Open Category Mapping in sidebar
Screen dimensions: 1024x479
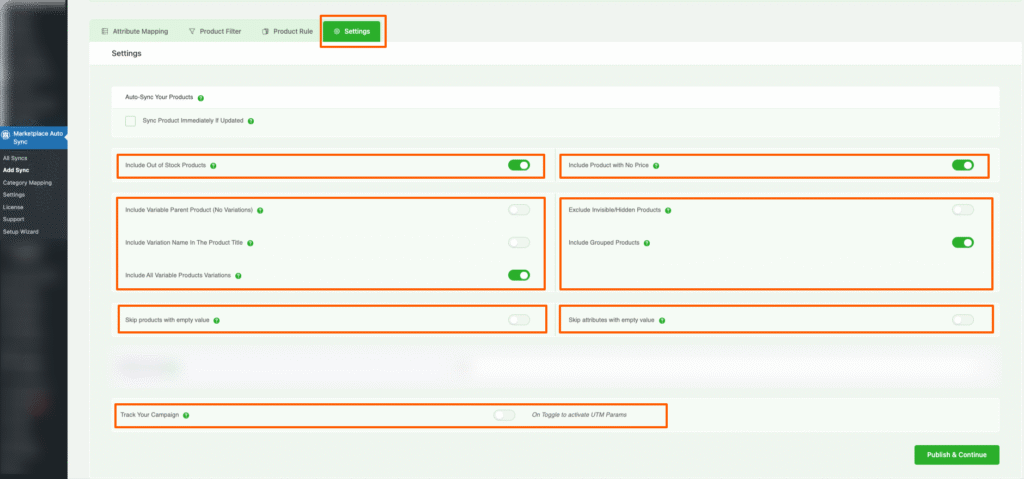tap(27, 182)
